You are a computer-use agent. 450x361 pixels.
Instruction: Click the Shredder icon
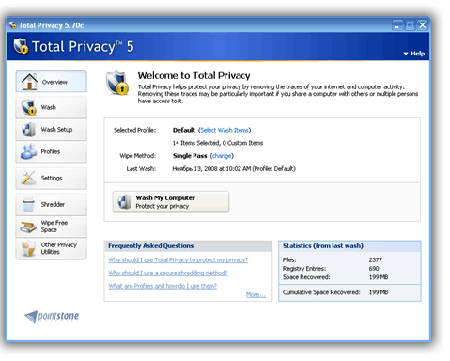click(x=29, y=204)
